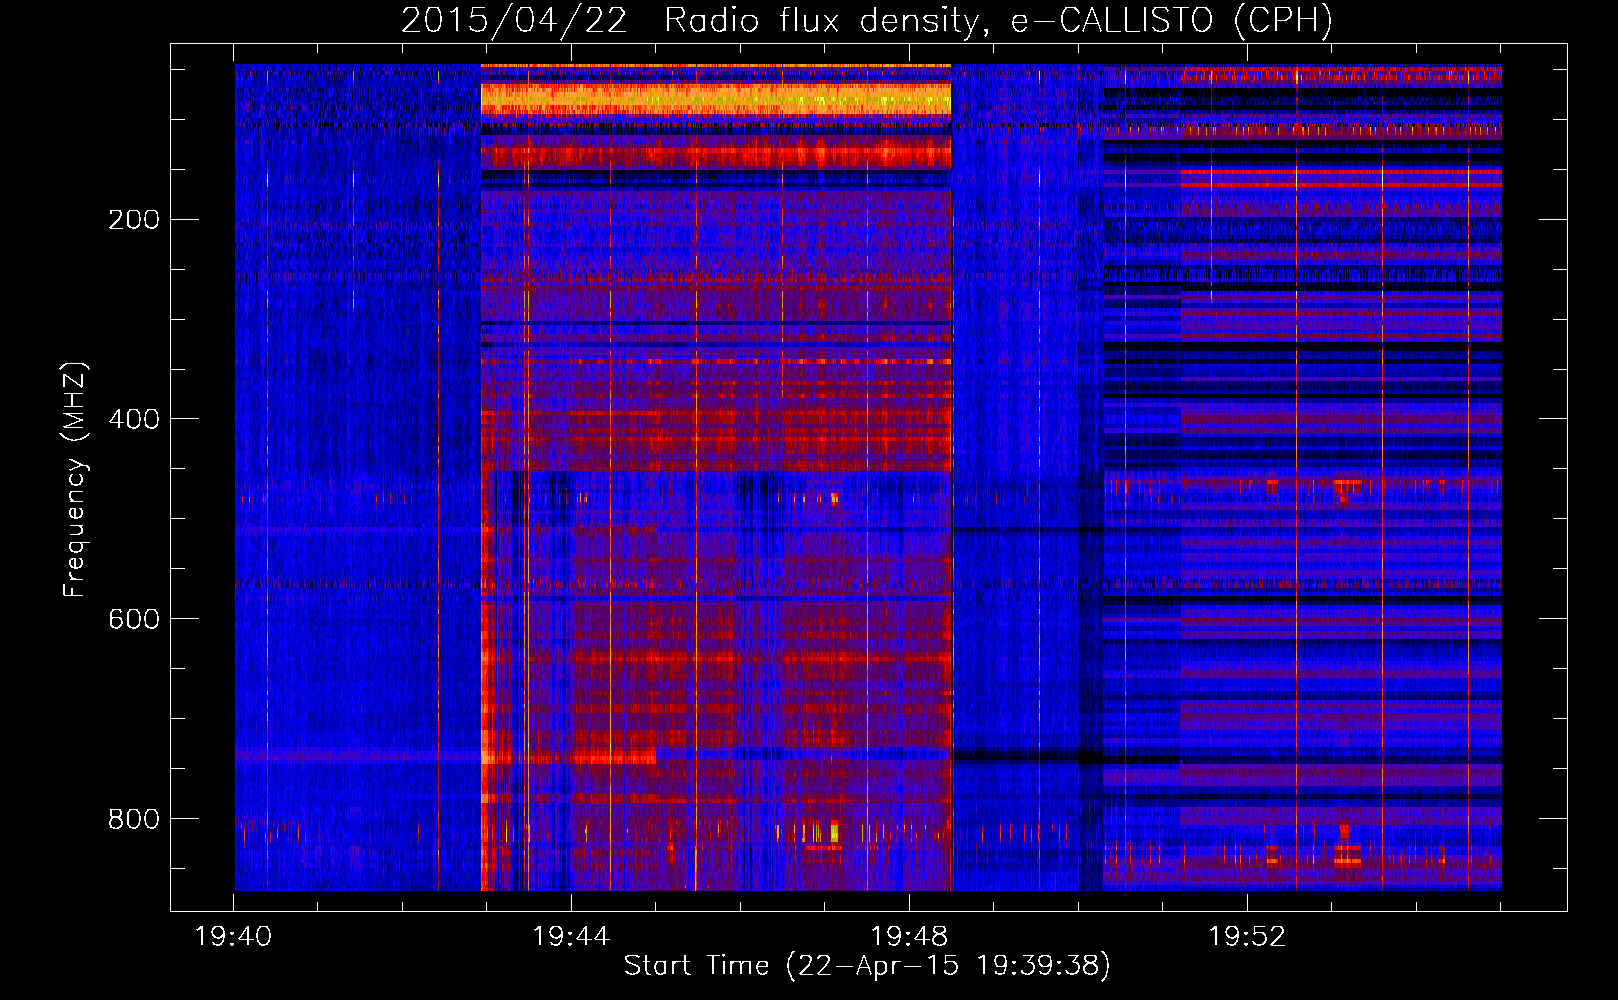Click the bright yellow emission band at top
The height and width of the screenshot is (1000, 1618).
click(716, 99)
